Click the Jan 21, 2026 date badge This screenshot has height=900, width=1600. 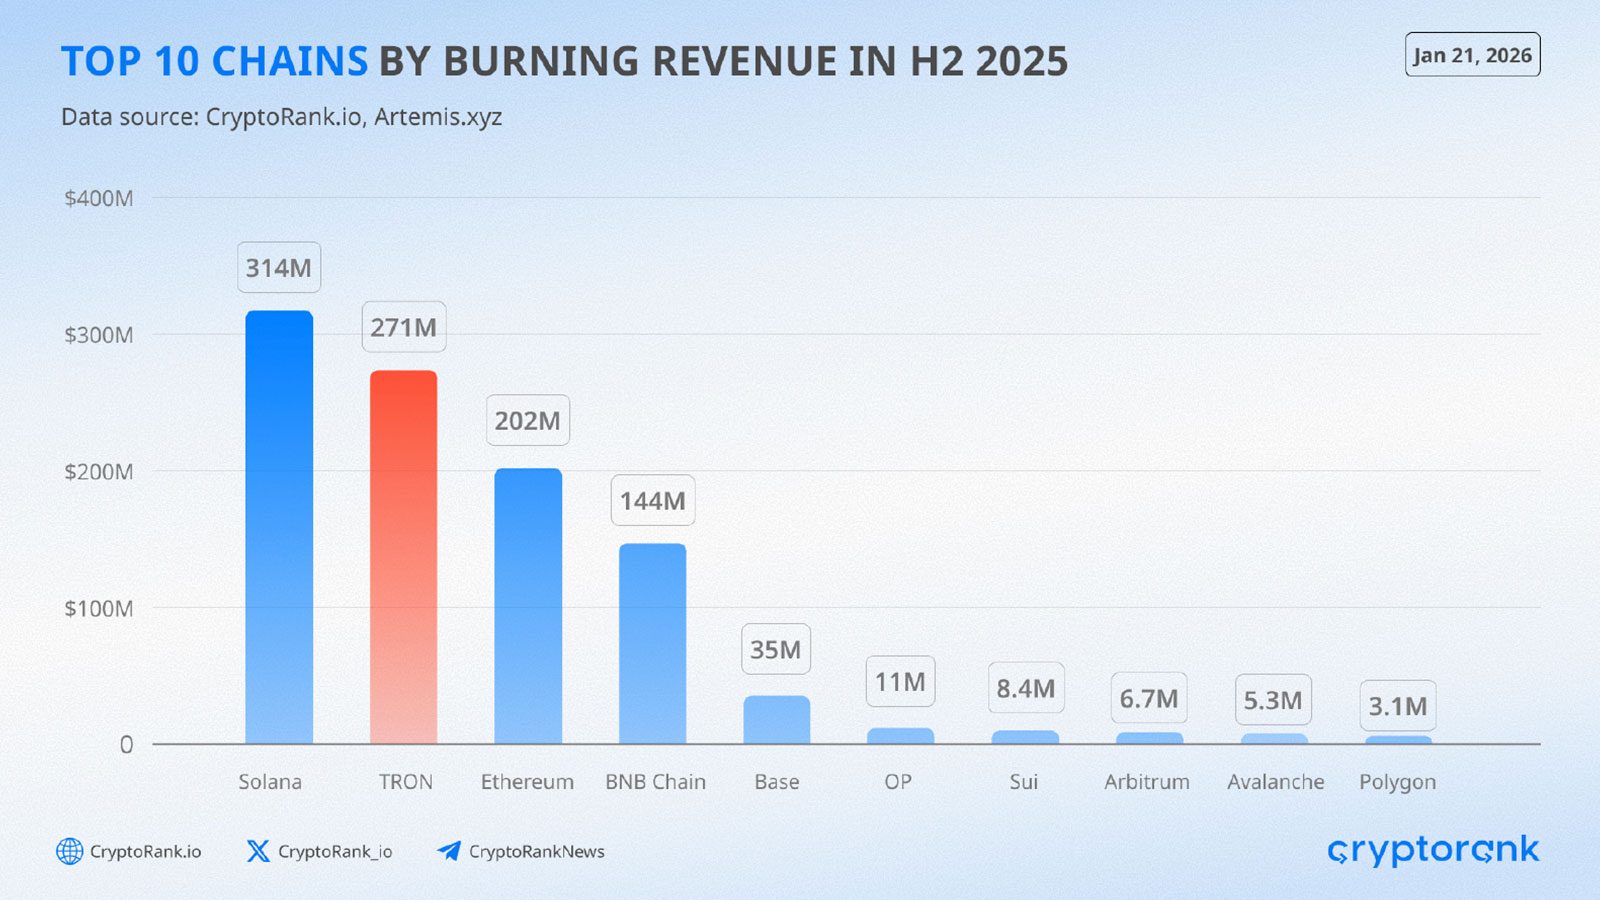[x=1472, y=55]
